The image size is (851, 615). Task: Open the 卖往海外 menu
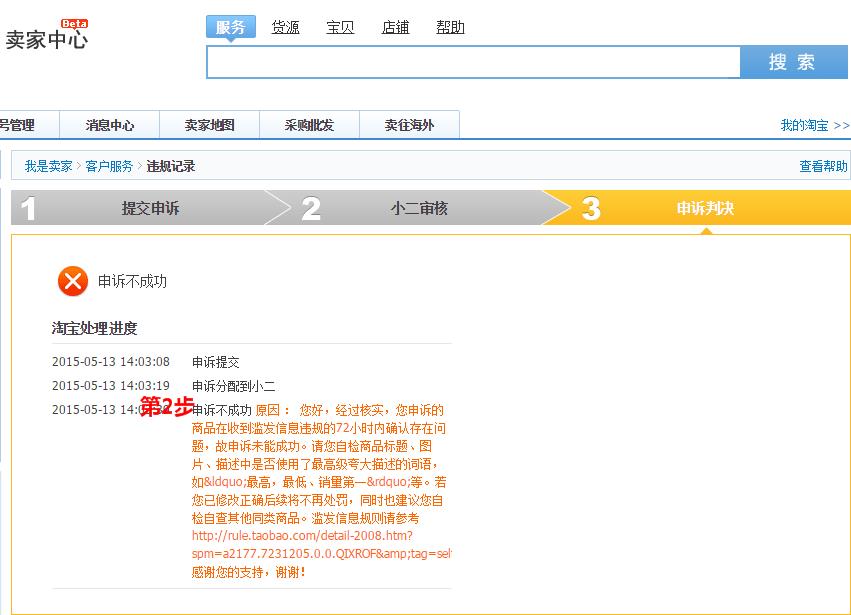coord(410,125)
